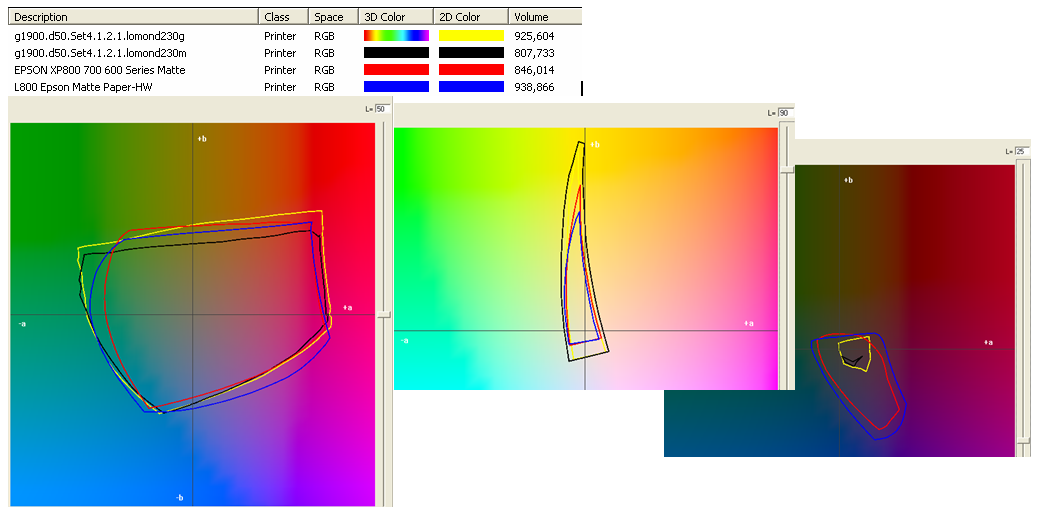Open black 2D color swatch of lomond230m
Viewport: 1046px width, 516px height.
pos(471,53)
